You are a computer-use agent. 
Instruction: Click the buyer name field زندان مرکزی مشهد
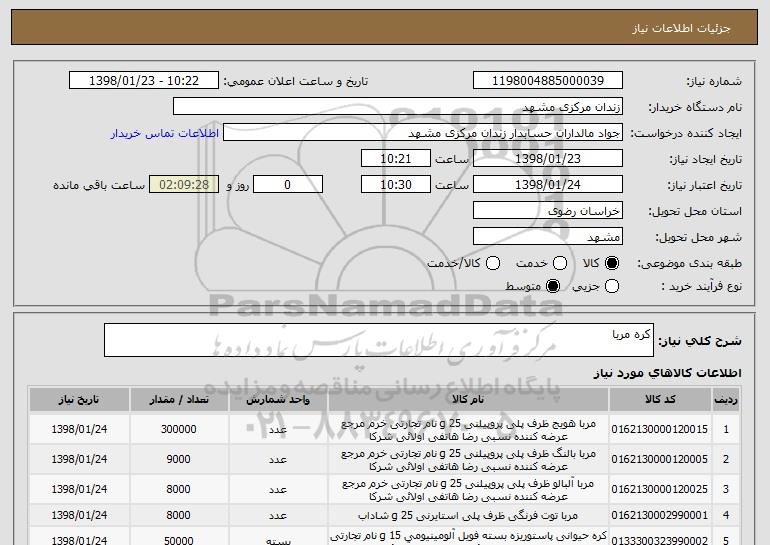(x=398, y=107)
